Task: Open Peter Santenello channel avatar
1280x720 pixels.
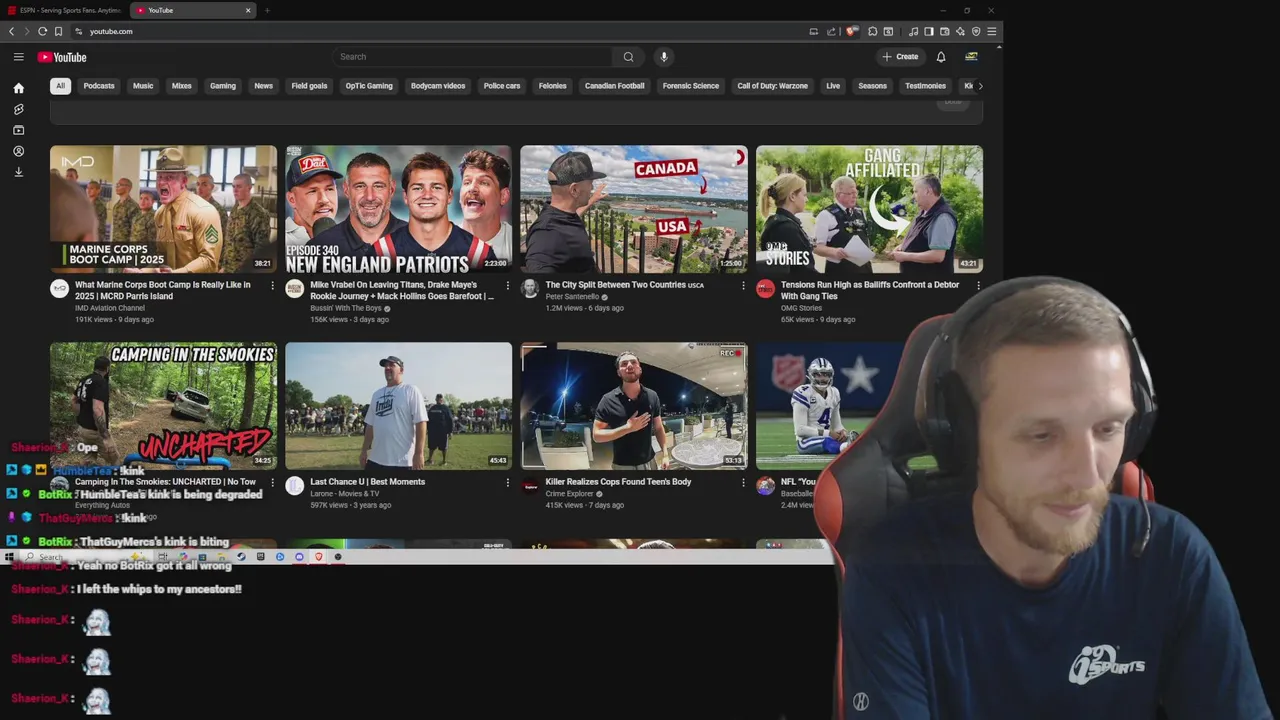Action: pyautogui.click(x=530, y=289)
